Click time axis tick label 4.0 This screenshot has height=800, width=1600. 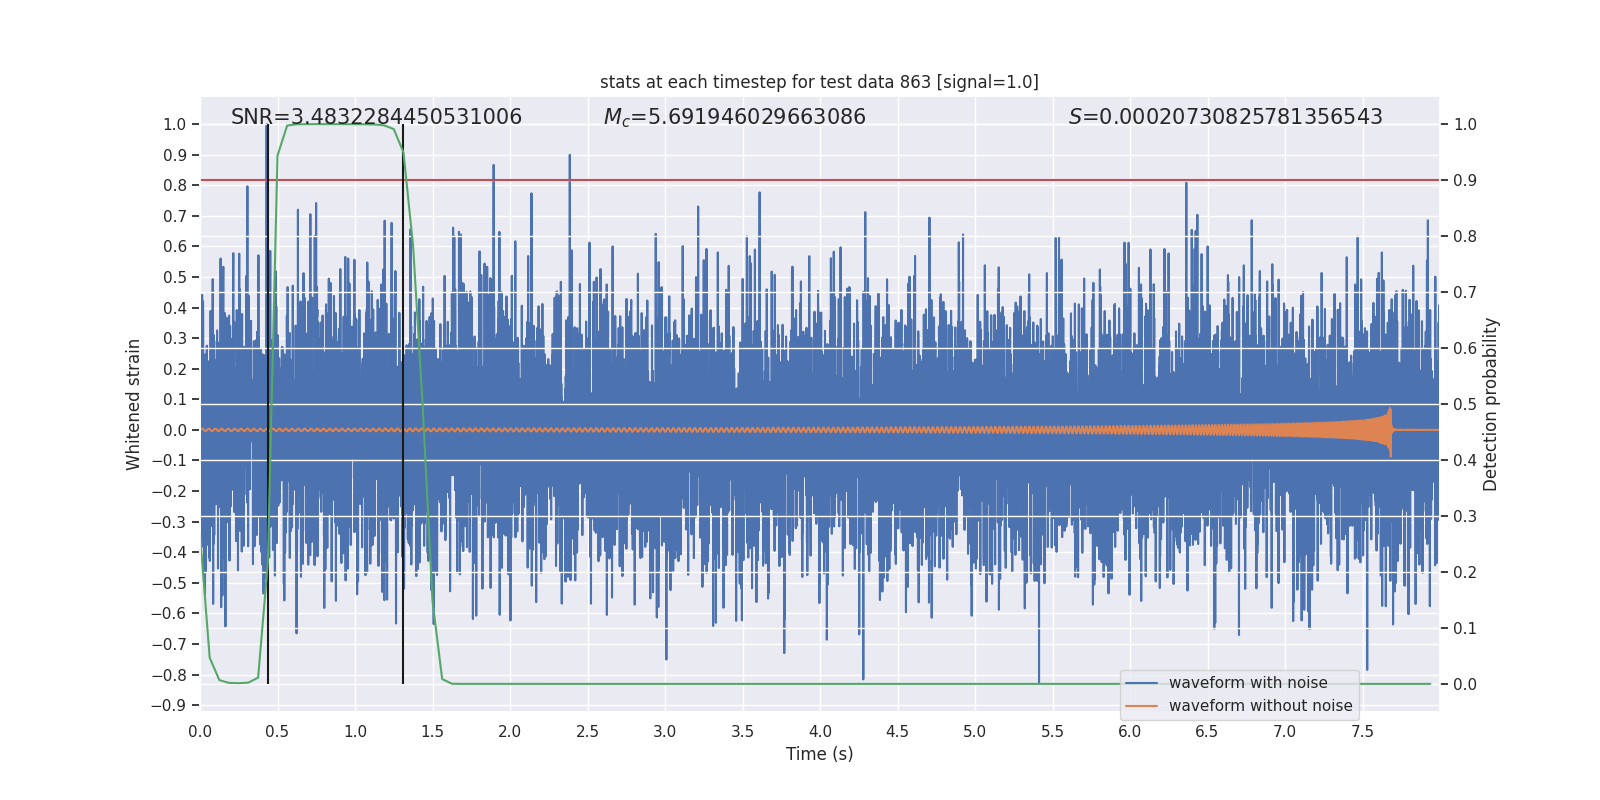click(820, 732)
